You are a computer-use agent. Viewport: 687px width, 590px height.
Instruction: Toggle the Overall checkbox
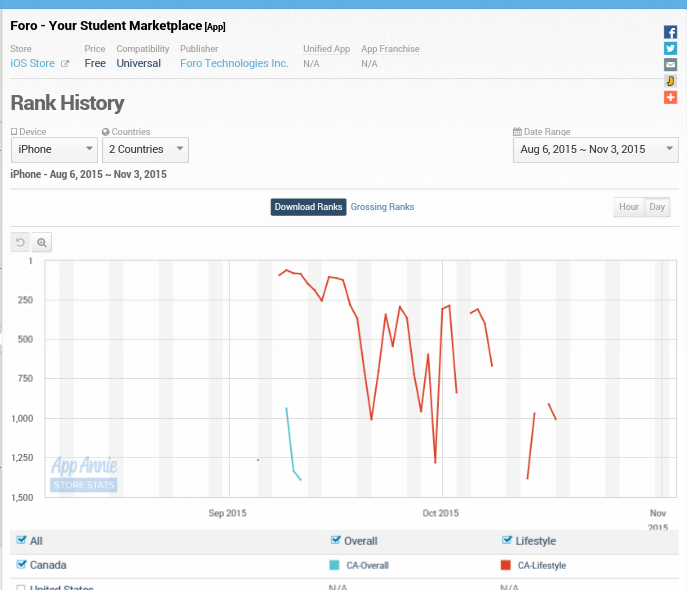pos(336,540)
